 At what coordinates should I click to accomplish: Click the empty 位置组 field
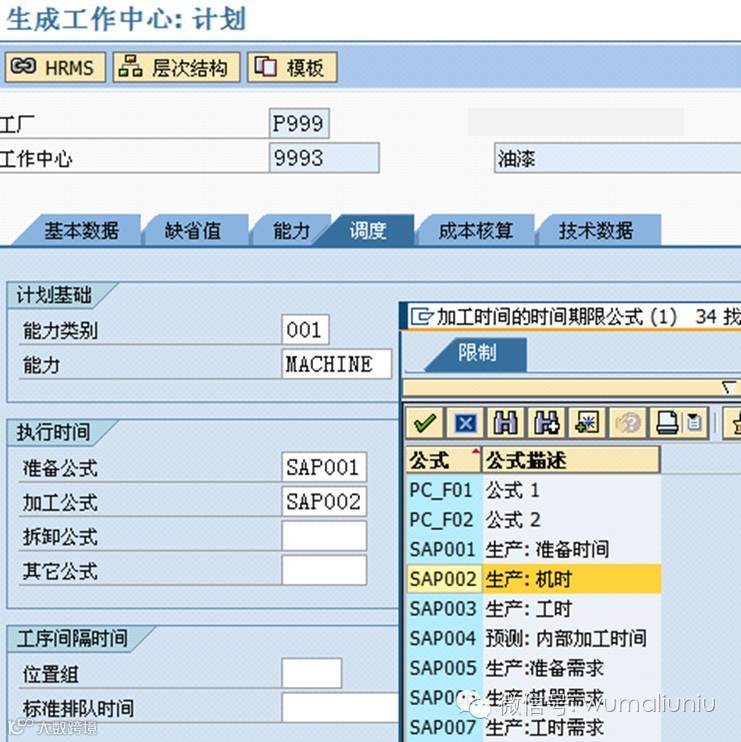311,673
